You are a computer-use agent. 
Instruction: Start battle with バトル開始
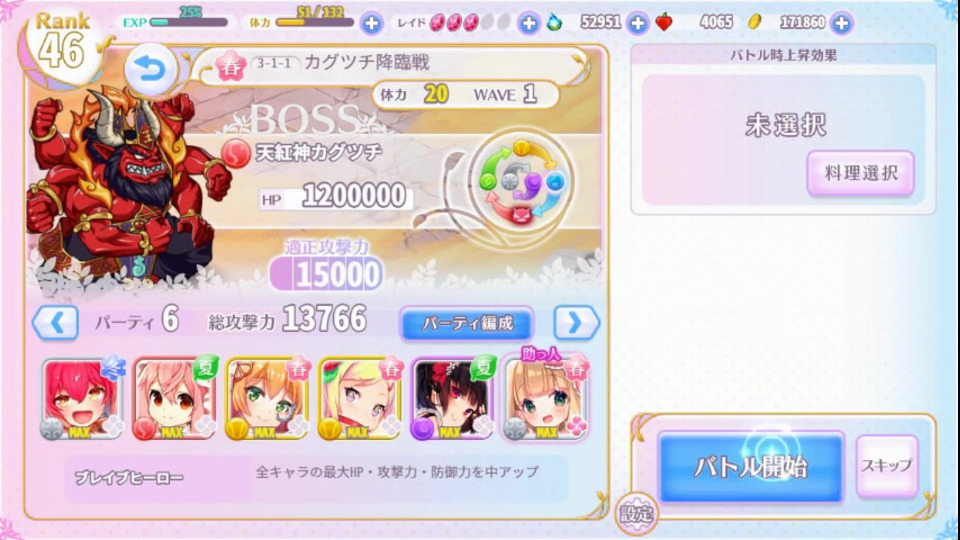pos(751,467)
